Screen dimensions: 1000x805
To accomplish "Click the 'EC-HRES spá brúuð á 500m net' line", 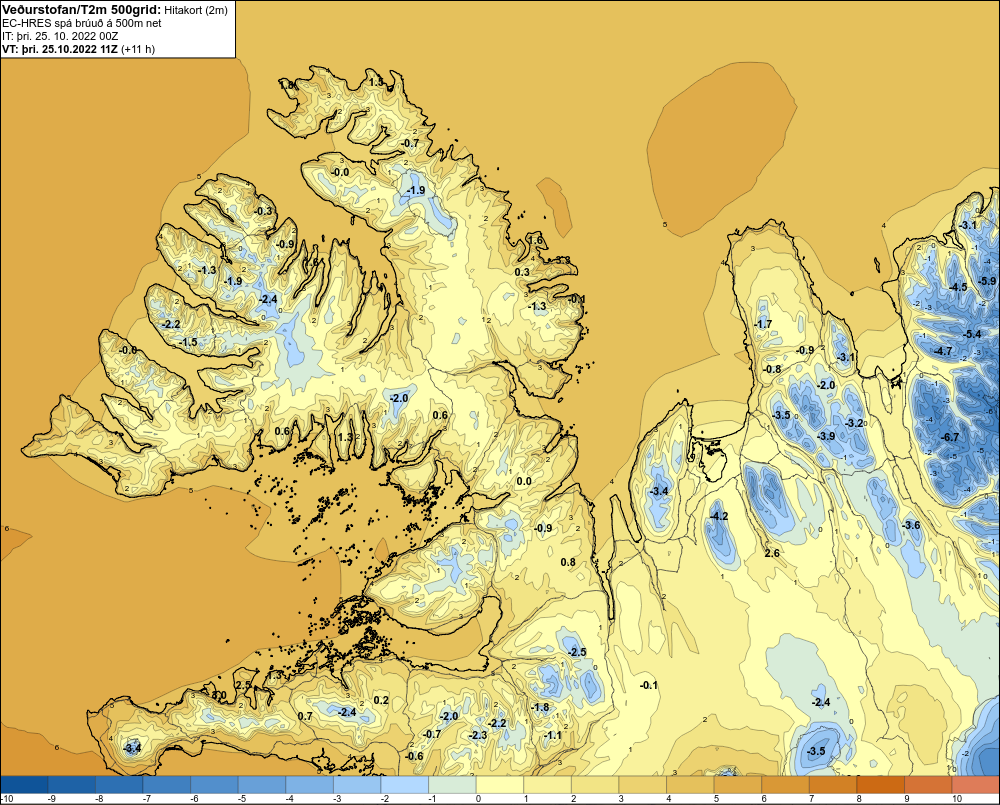I will [x=82, y=23].
